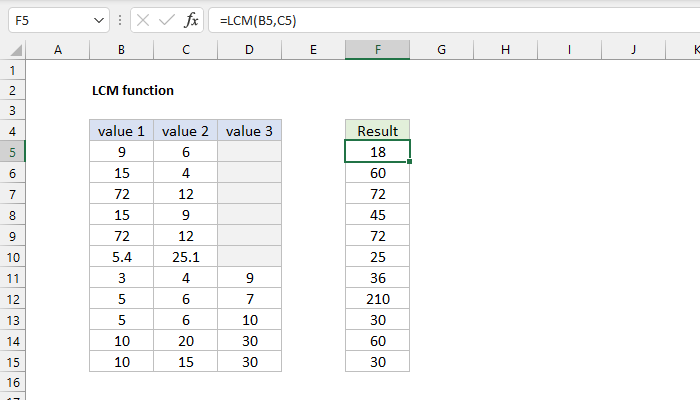Click the Insert Function fx icon
This screenshot has height=400, width=700.
[x=191, y=20]
